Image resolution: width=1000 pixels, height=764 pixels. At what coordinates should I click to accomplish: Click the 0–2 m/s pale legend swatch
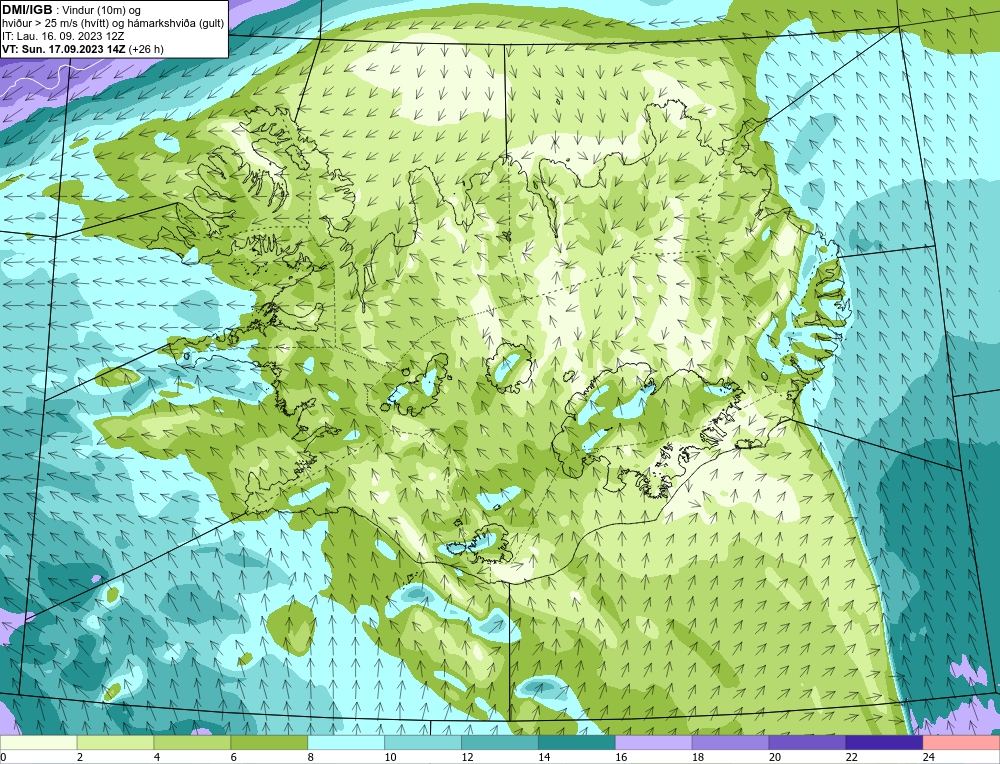pos(39,743)
